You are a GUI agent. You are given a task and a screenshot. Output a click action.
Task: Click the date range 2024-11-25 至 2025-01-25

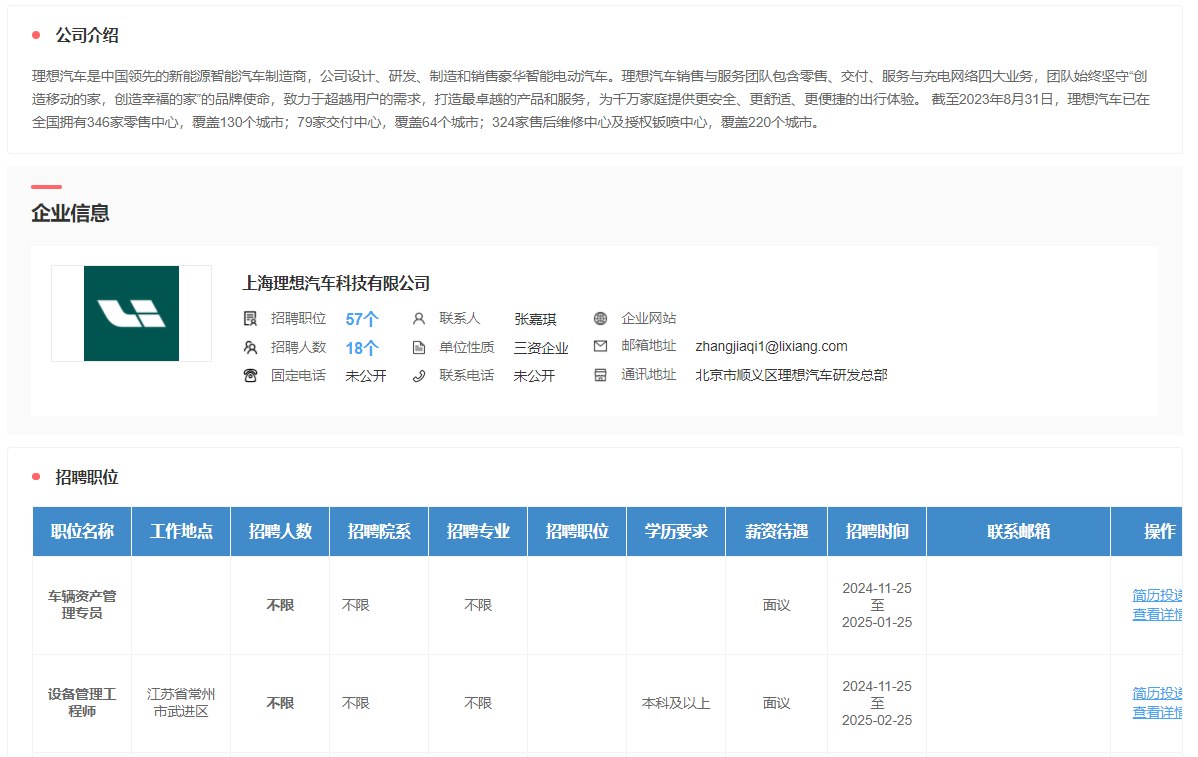pyautogui.click(x=877, y=605)
